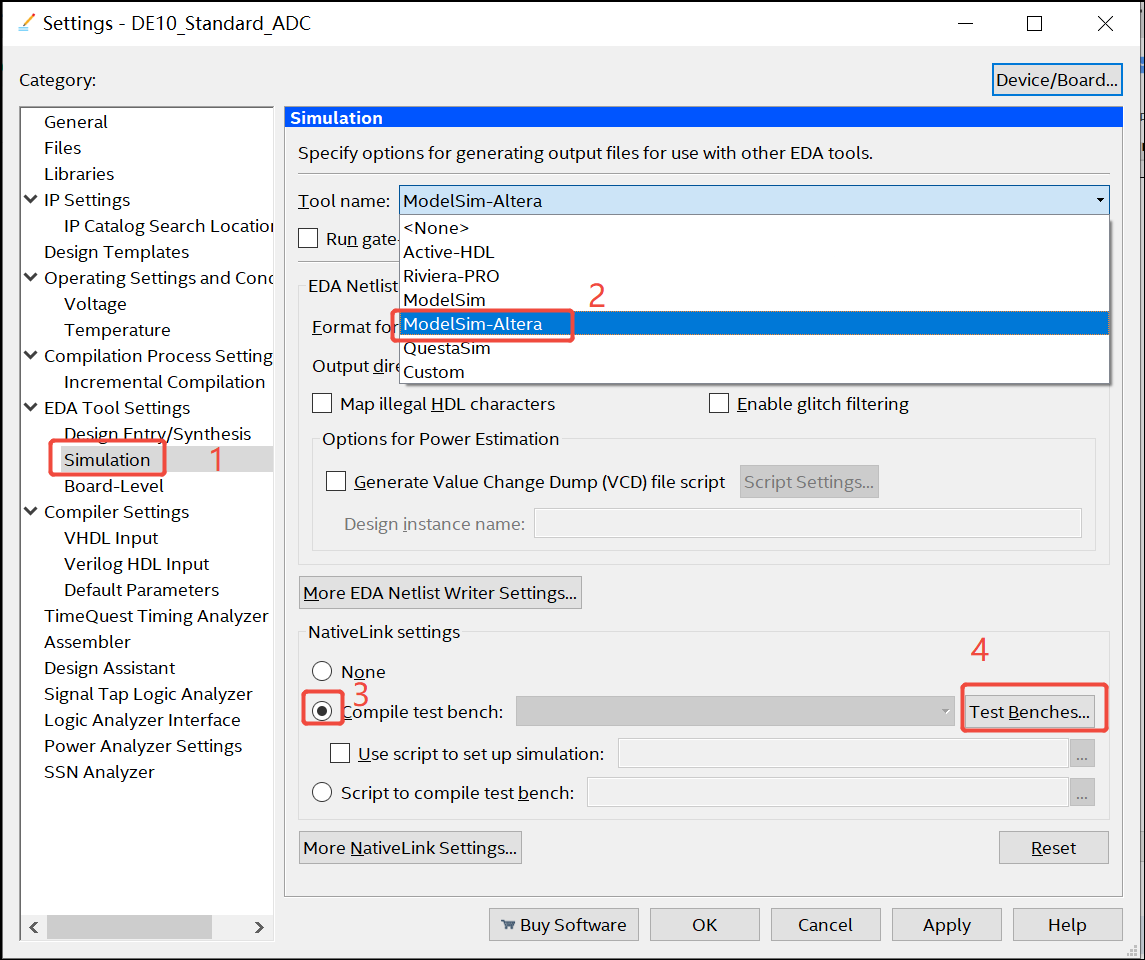Screen dimensions: 1145x960
Task: Enable glitch filtering checkbox
Action: pos(719,404)
